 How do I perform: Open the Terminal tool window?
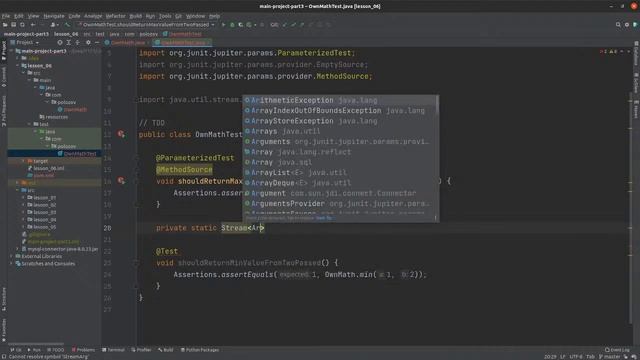tap(113, 350)
